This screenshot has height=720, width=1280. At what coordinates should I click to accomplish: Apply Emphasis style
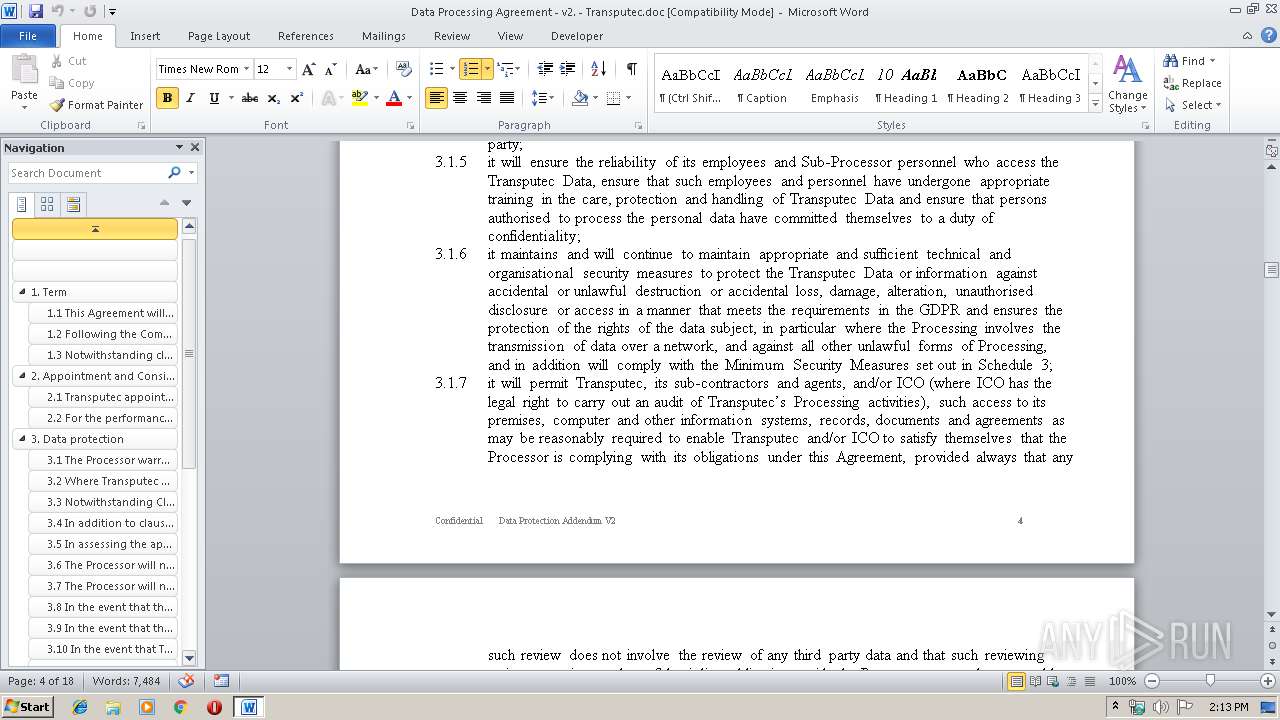point(835,84)
